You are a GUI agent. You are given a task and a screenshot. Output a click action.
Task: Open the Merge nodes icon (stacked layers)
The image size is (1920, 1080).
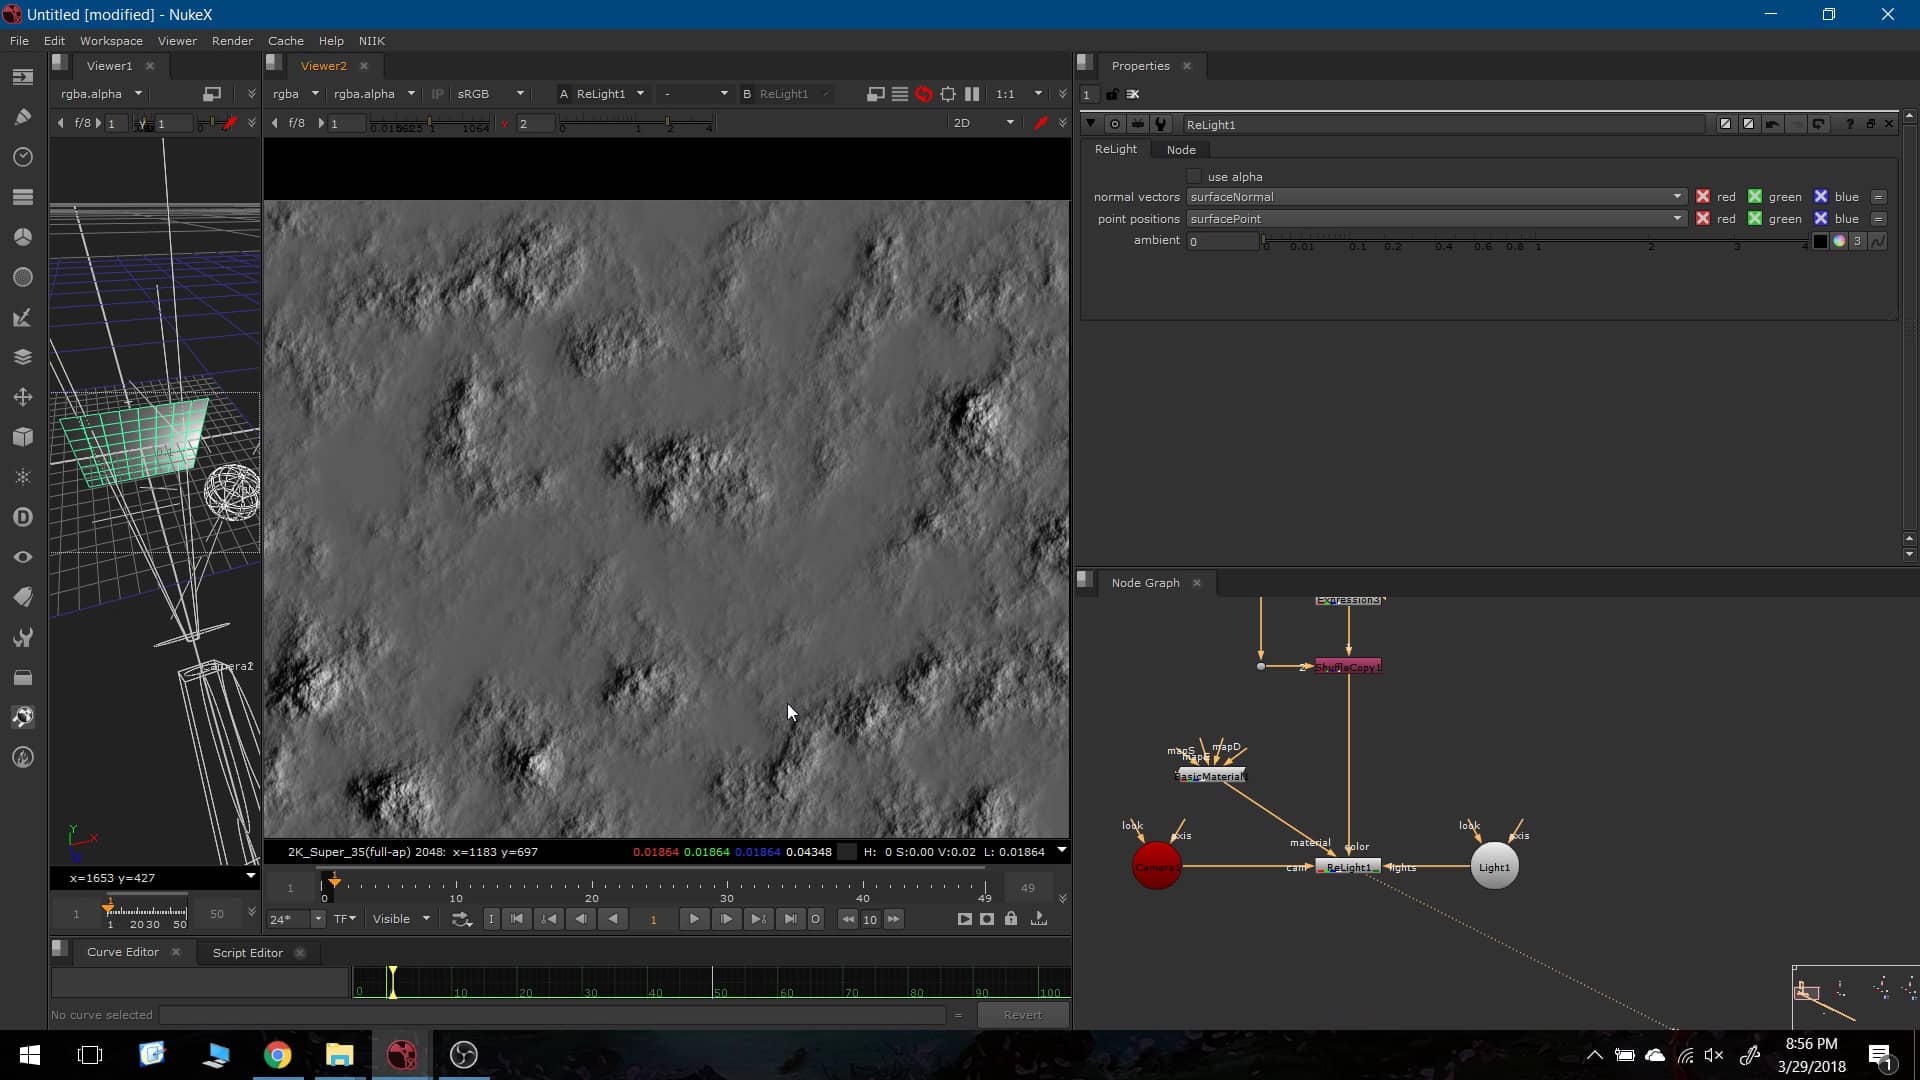[x=22, y=356]
